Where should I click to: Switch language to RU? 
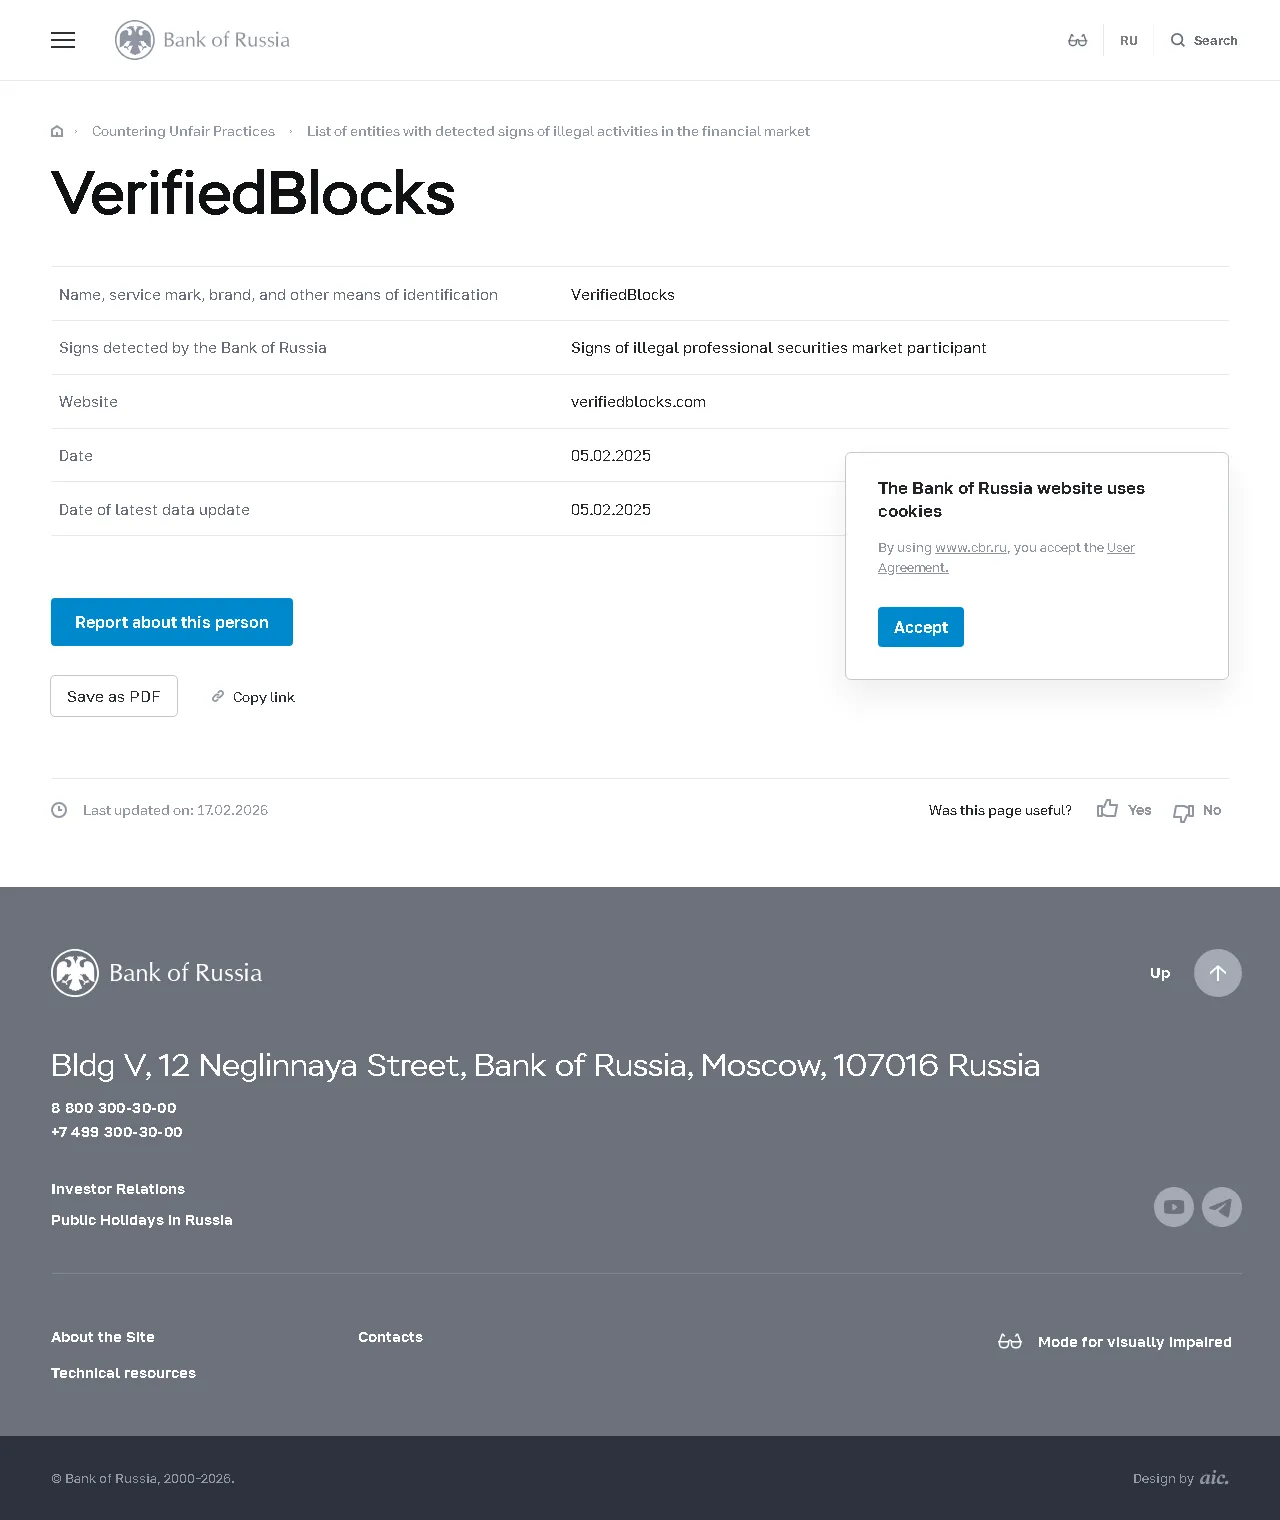1129,41
